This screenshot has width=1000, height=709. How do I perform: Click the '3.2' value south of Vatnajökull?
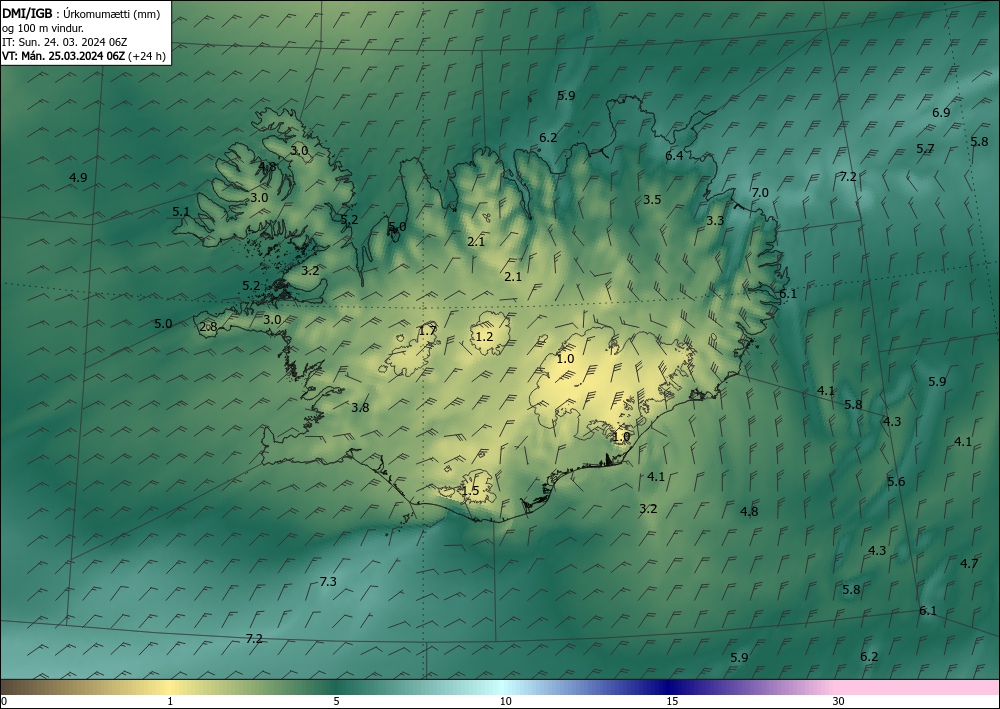point(648,508)
